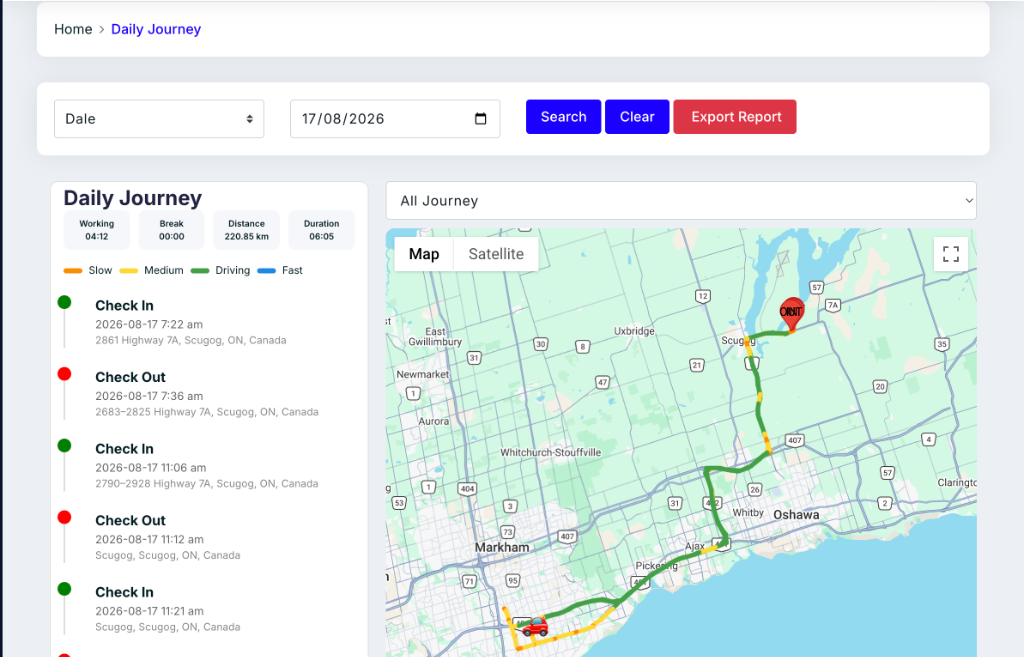Select the Break 00:00 stat card

click(x=172, y=230)
